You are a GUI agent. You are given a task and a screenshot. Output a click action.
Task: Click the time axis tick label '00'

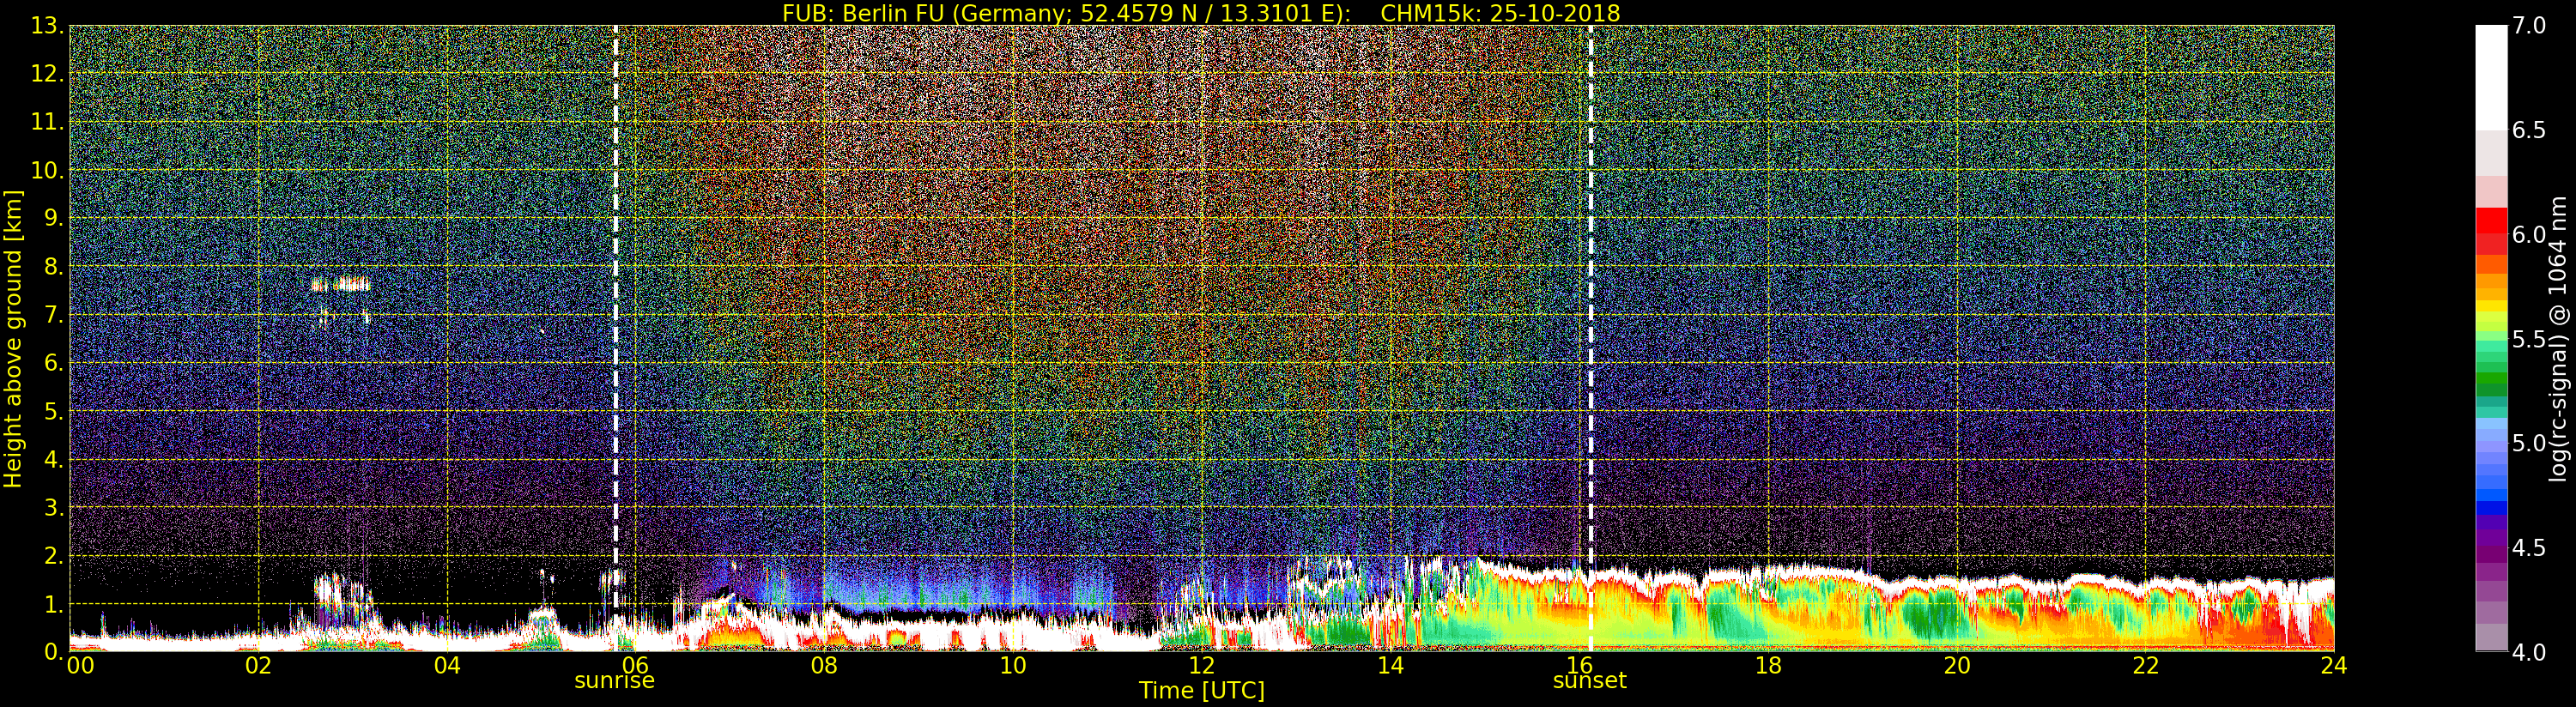(x=80, y=665)
